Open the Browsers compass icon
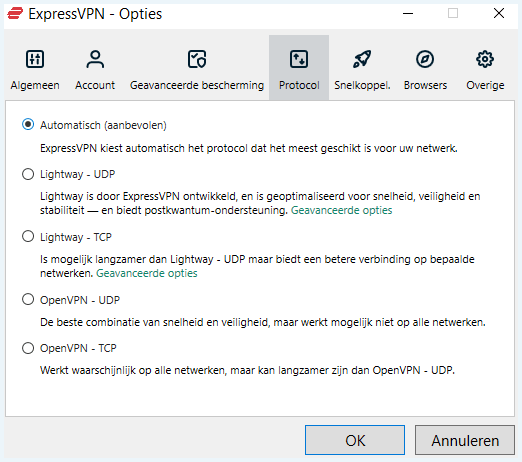Image resolution: width=522 pixels, height=462 pixels. click(x=425, y=59)
